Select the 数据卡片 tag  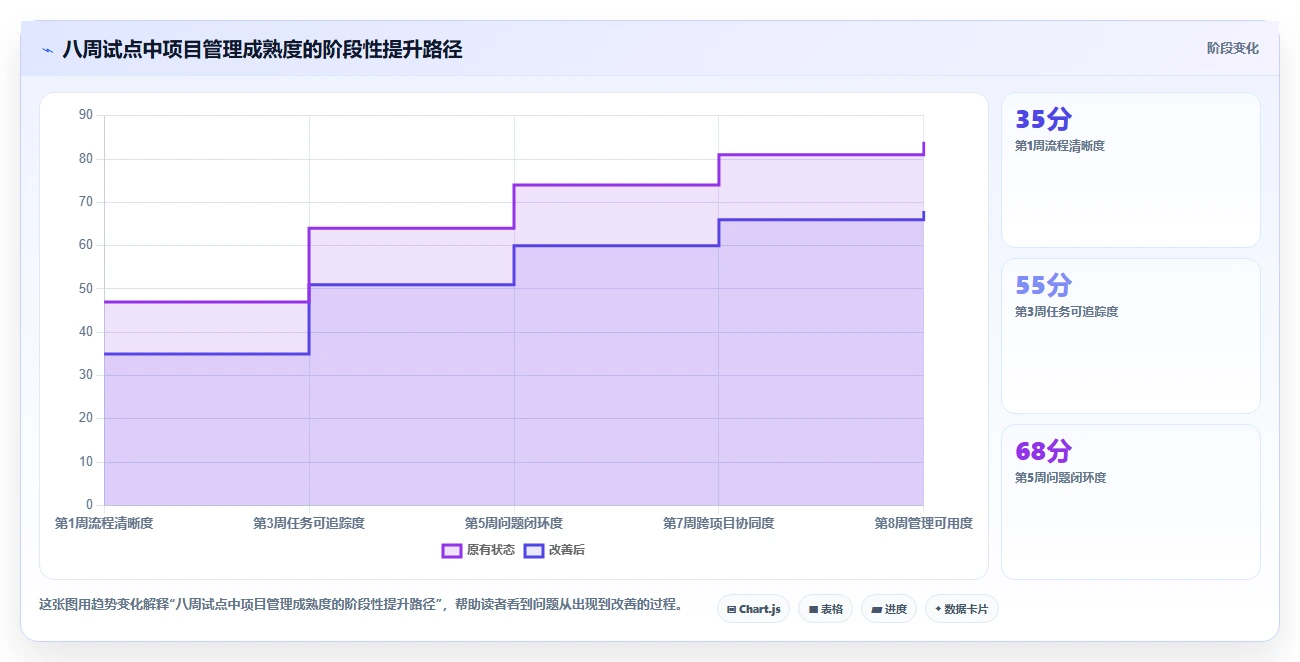[x=961, y=609]
